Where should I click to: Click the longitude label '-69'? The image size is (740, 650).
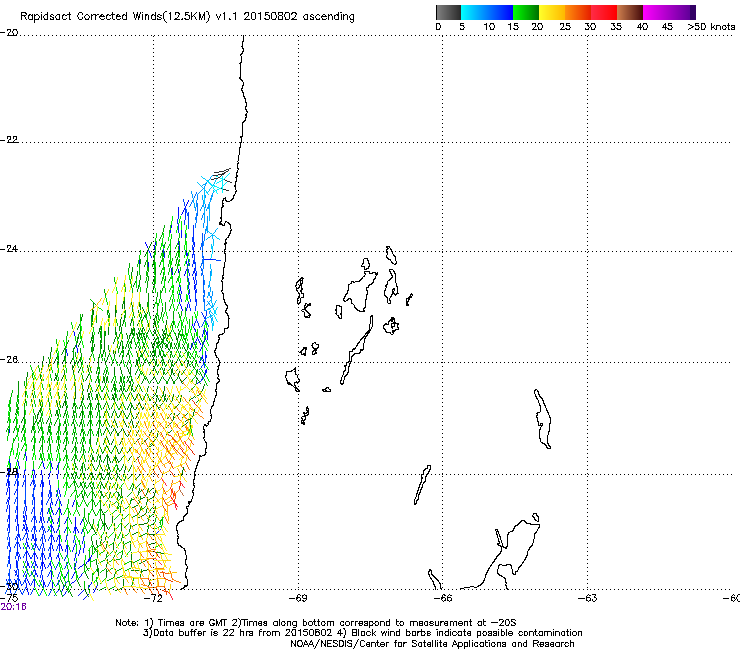pos(298,599)
